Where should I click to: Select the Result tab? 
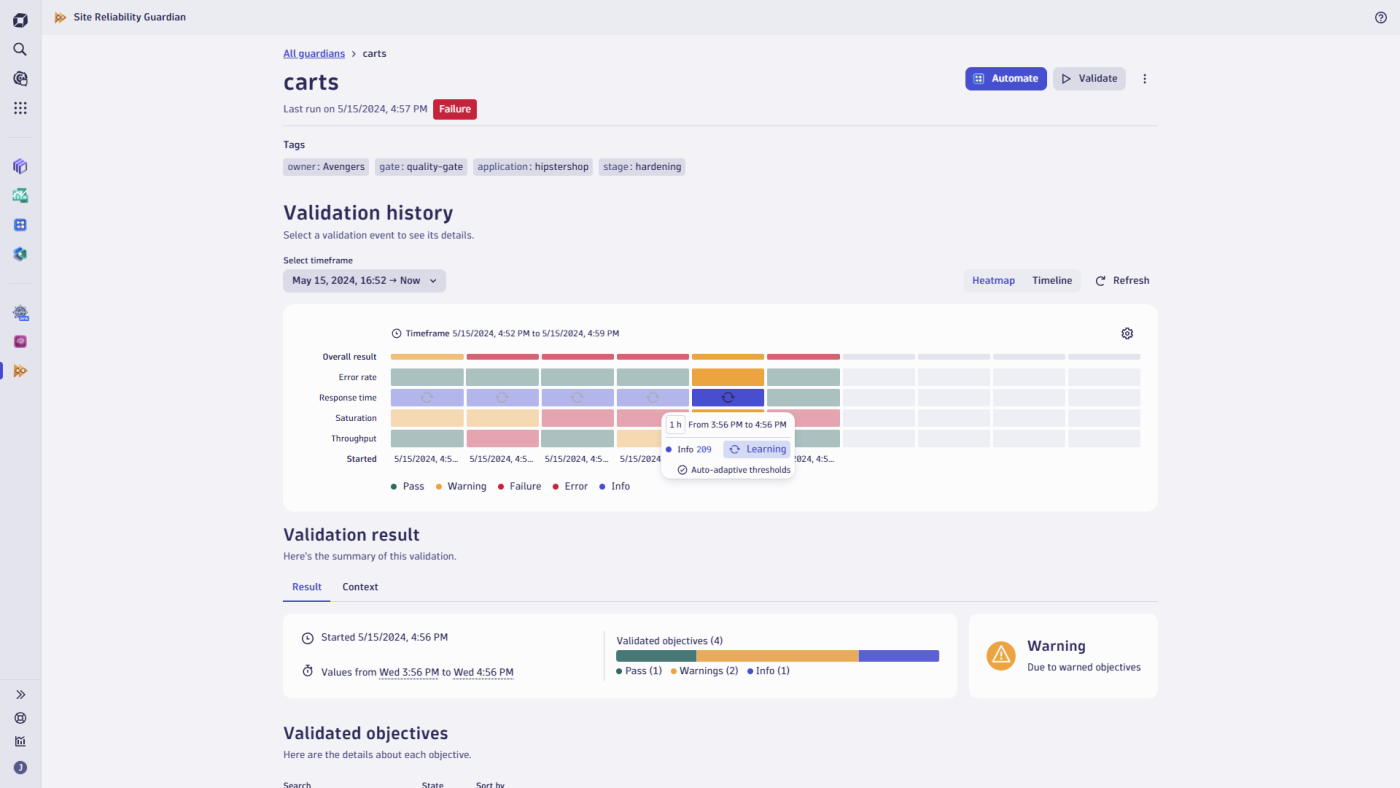pos(306,587)
